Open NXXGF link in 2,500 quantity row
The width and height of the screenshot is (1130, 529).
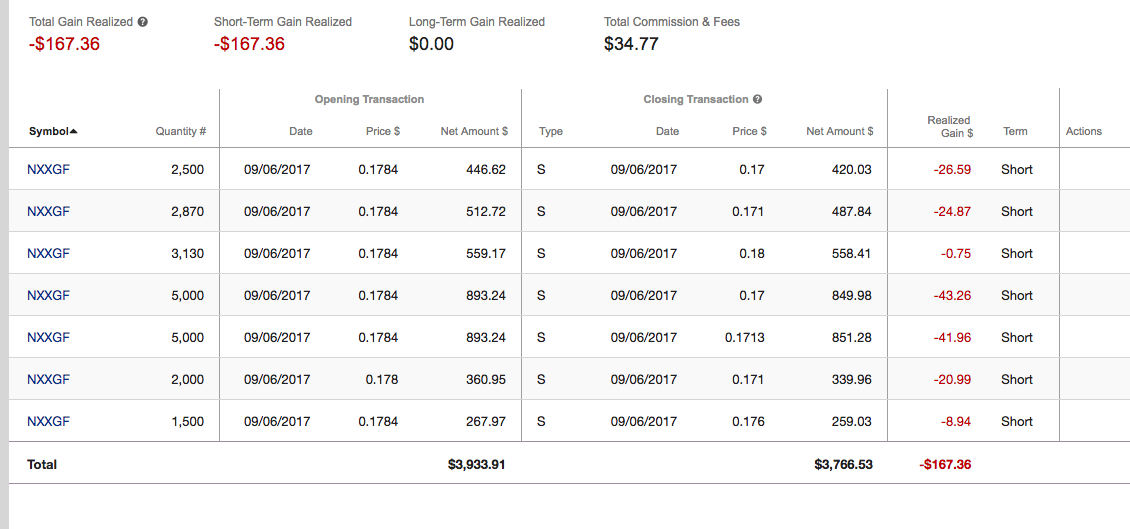coord(49,170)
